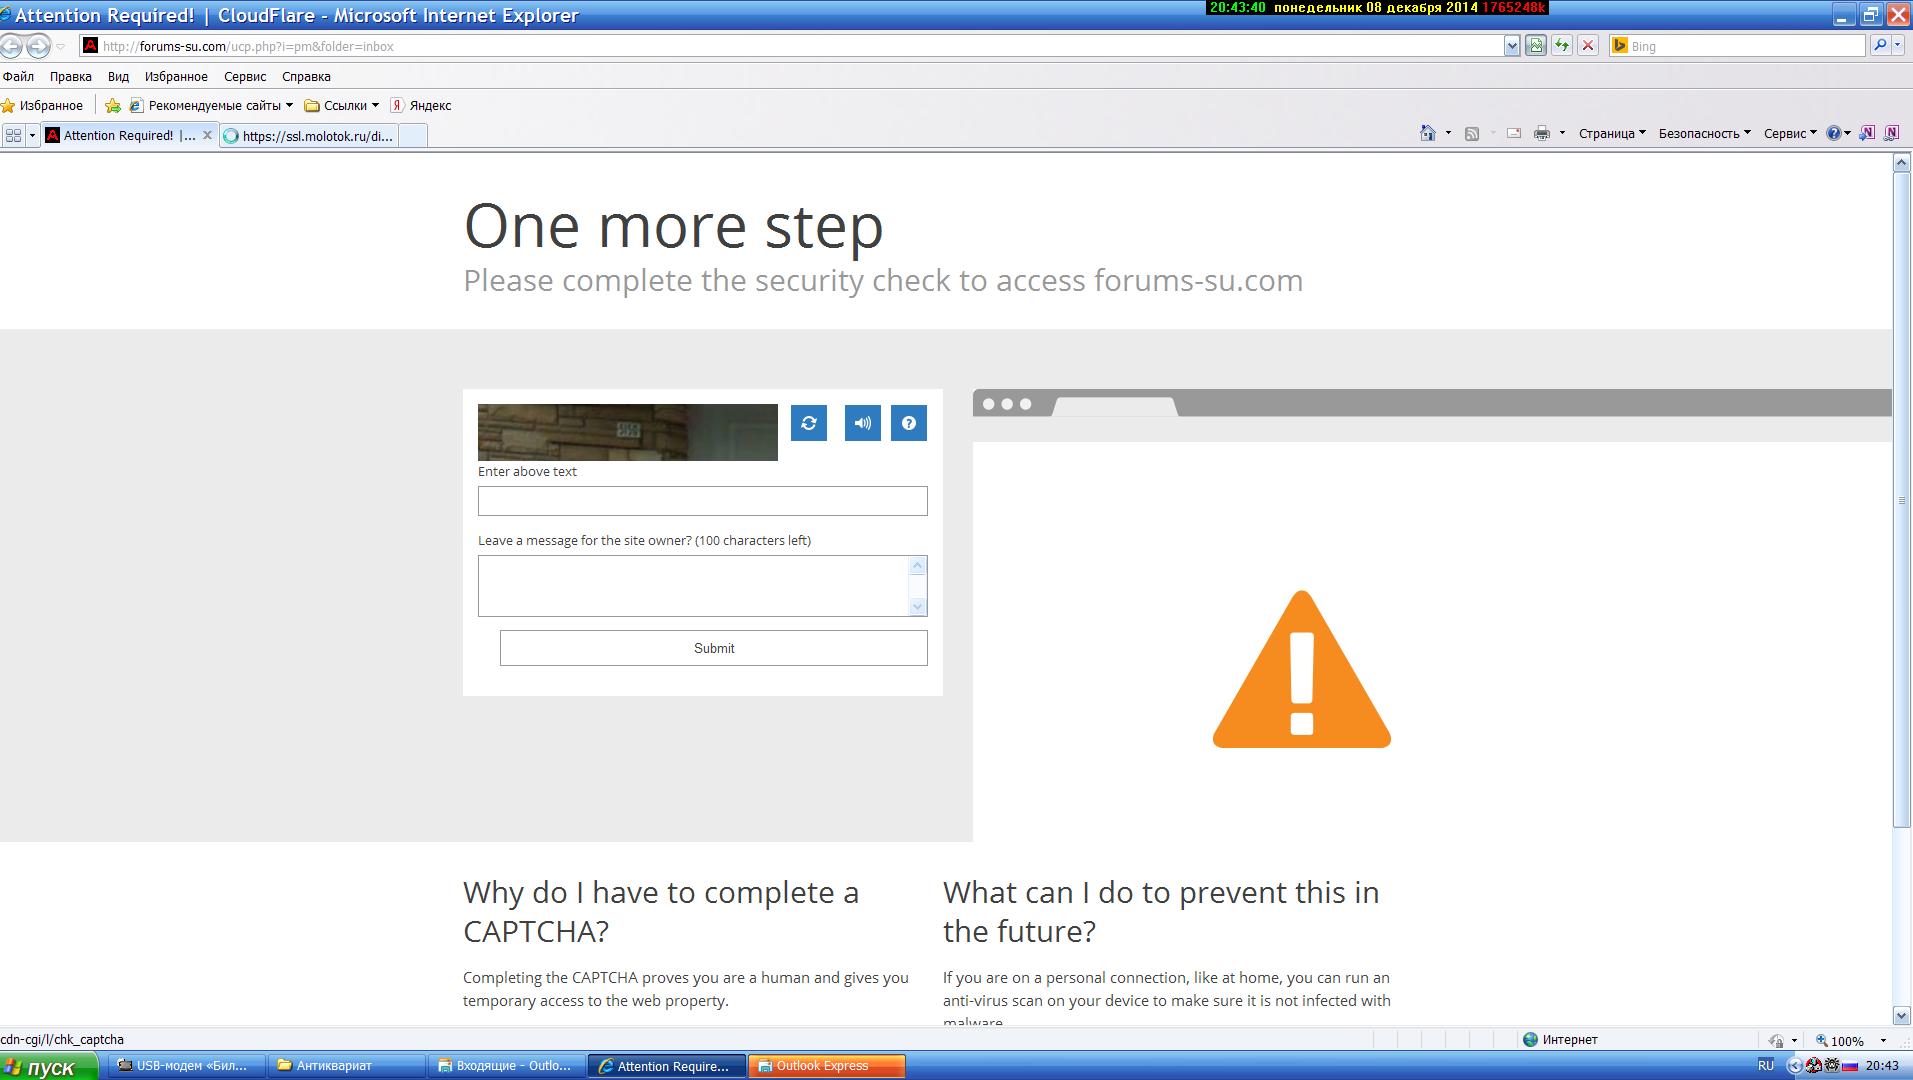This screenshot has width=1913, height=1080.
Task: Open CAPTCHA help question mark icon
Action: coord(908,423)
